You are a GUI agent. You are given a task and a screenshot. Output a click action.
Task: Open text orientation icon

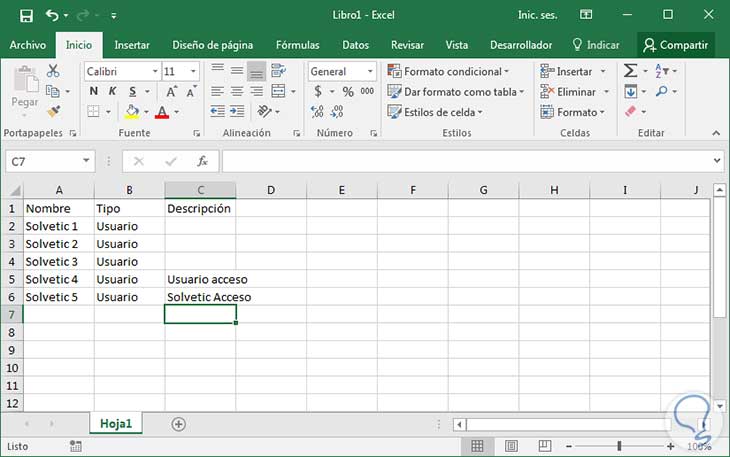pos(264,111)
